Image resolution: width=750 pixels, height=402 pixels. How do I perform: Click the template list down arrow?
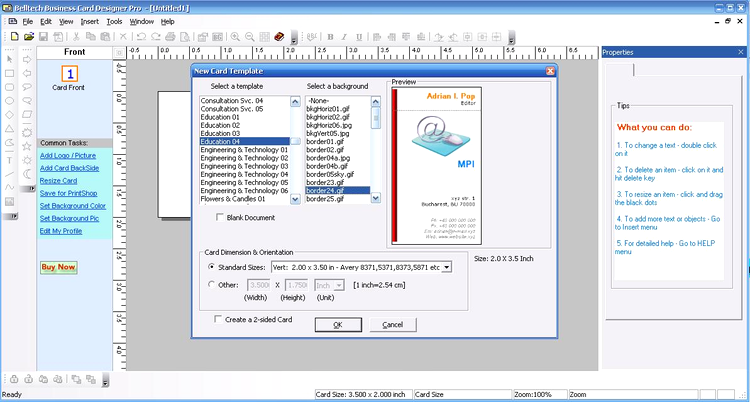296,199
